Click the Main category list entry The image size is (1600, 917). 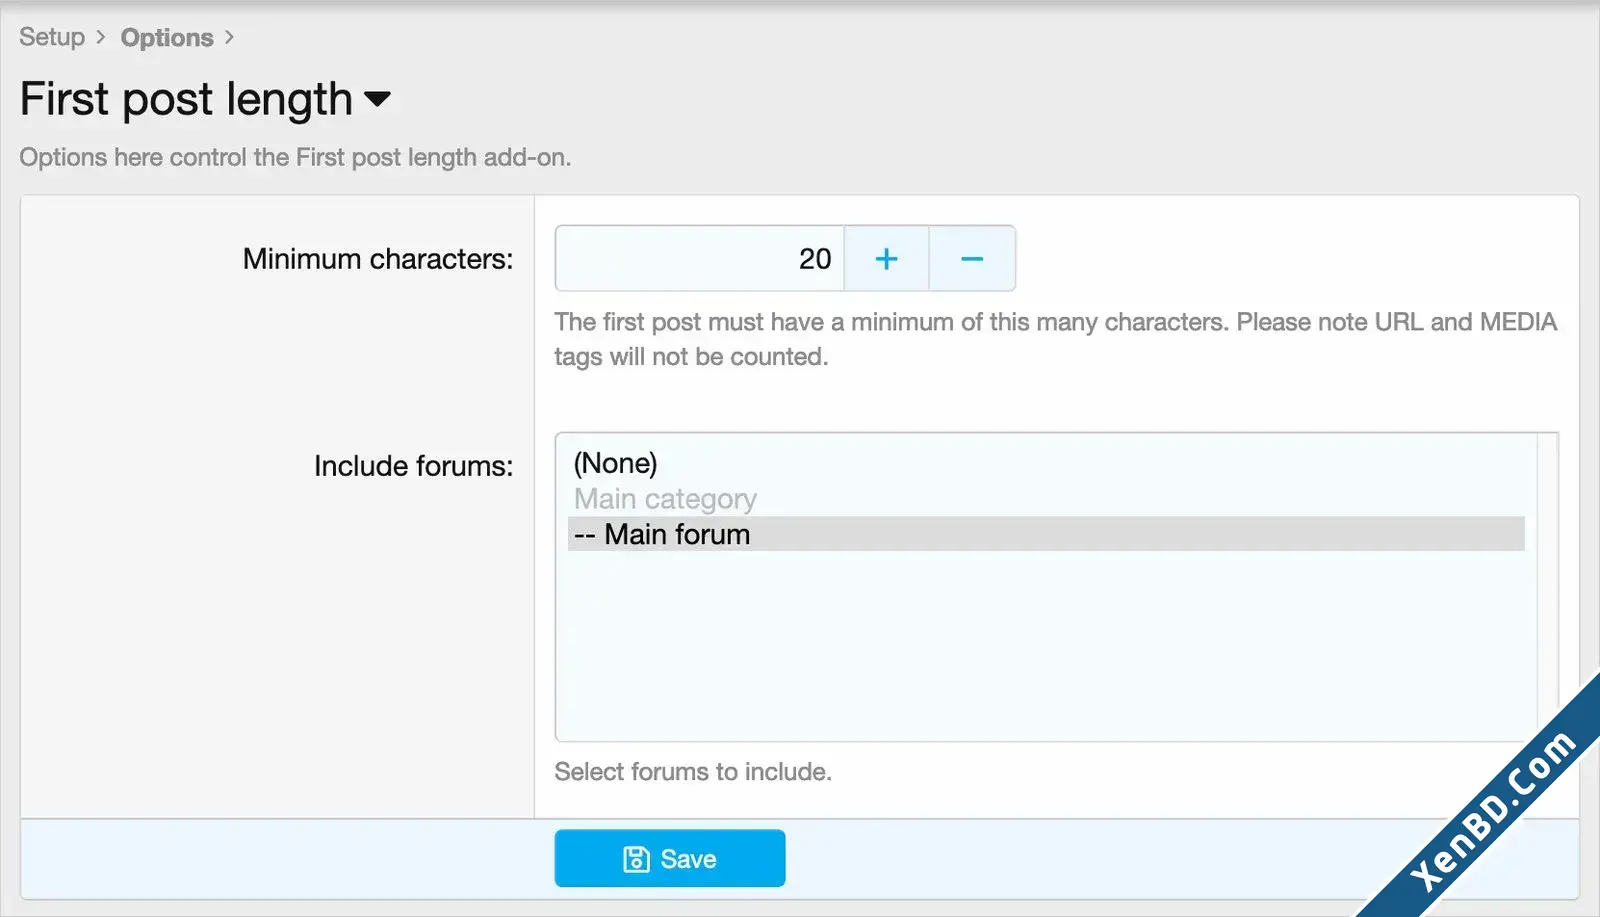click(1046, 498)
